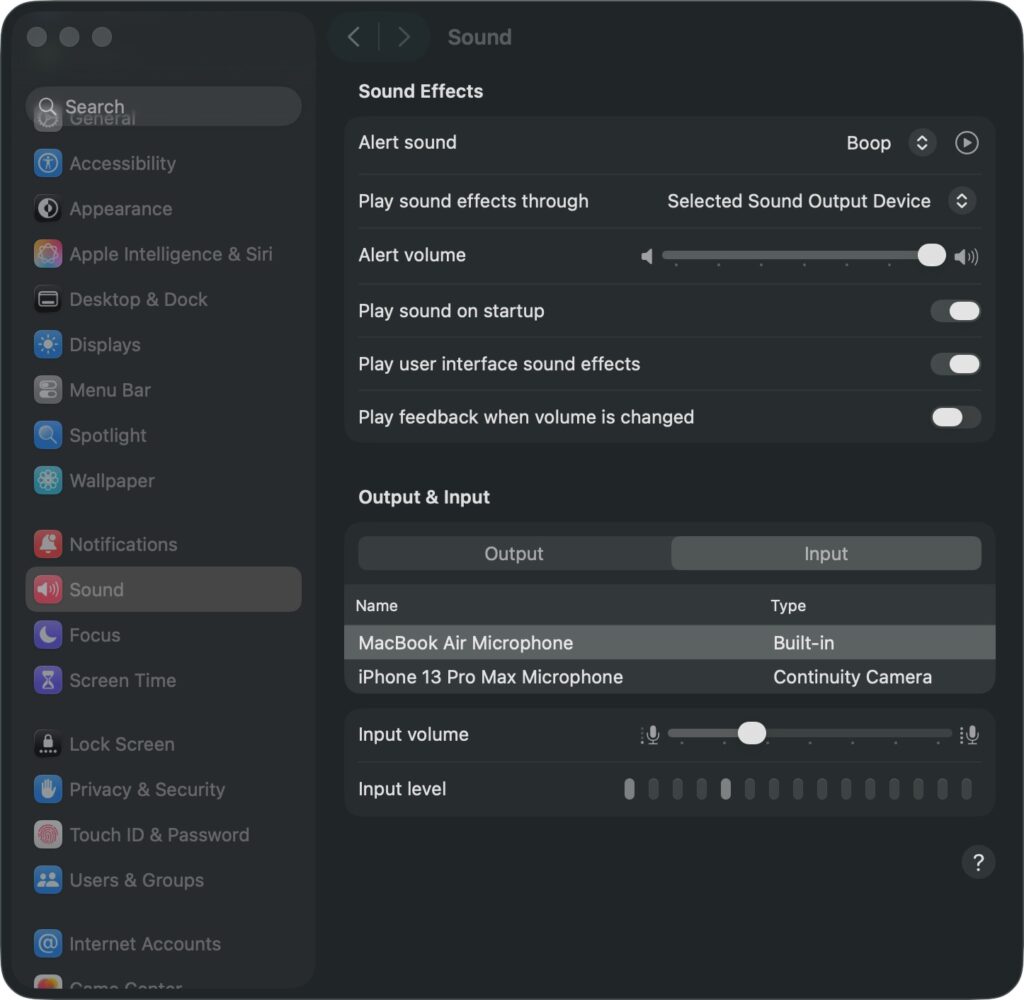Click the Built-in type cell
This screenshot has height=1000, width=1024.
pos(803,643)
